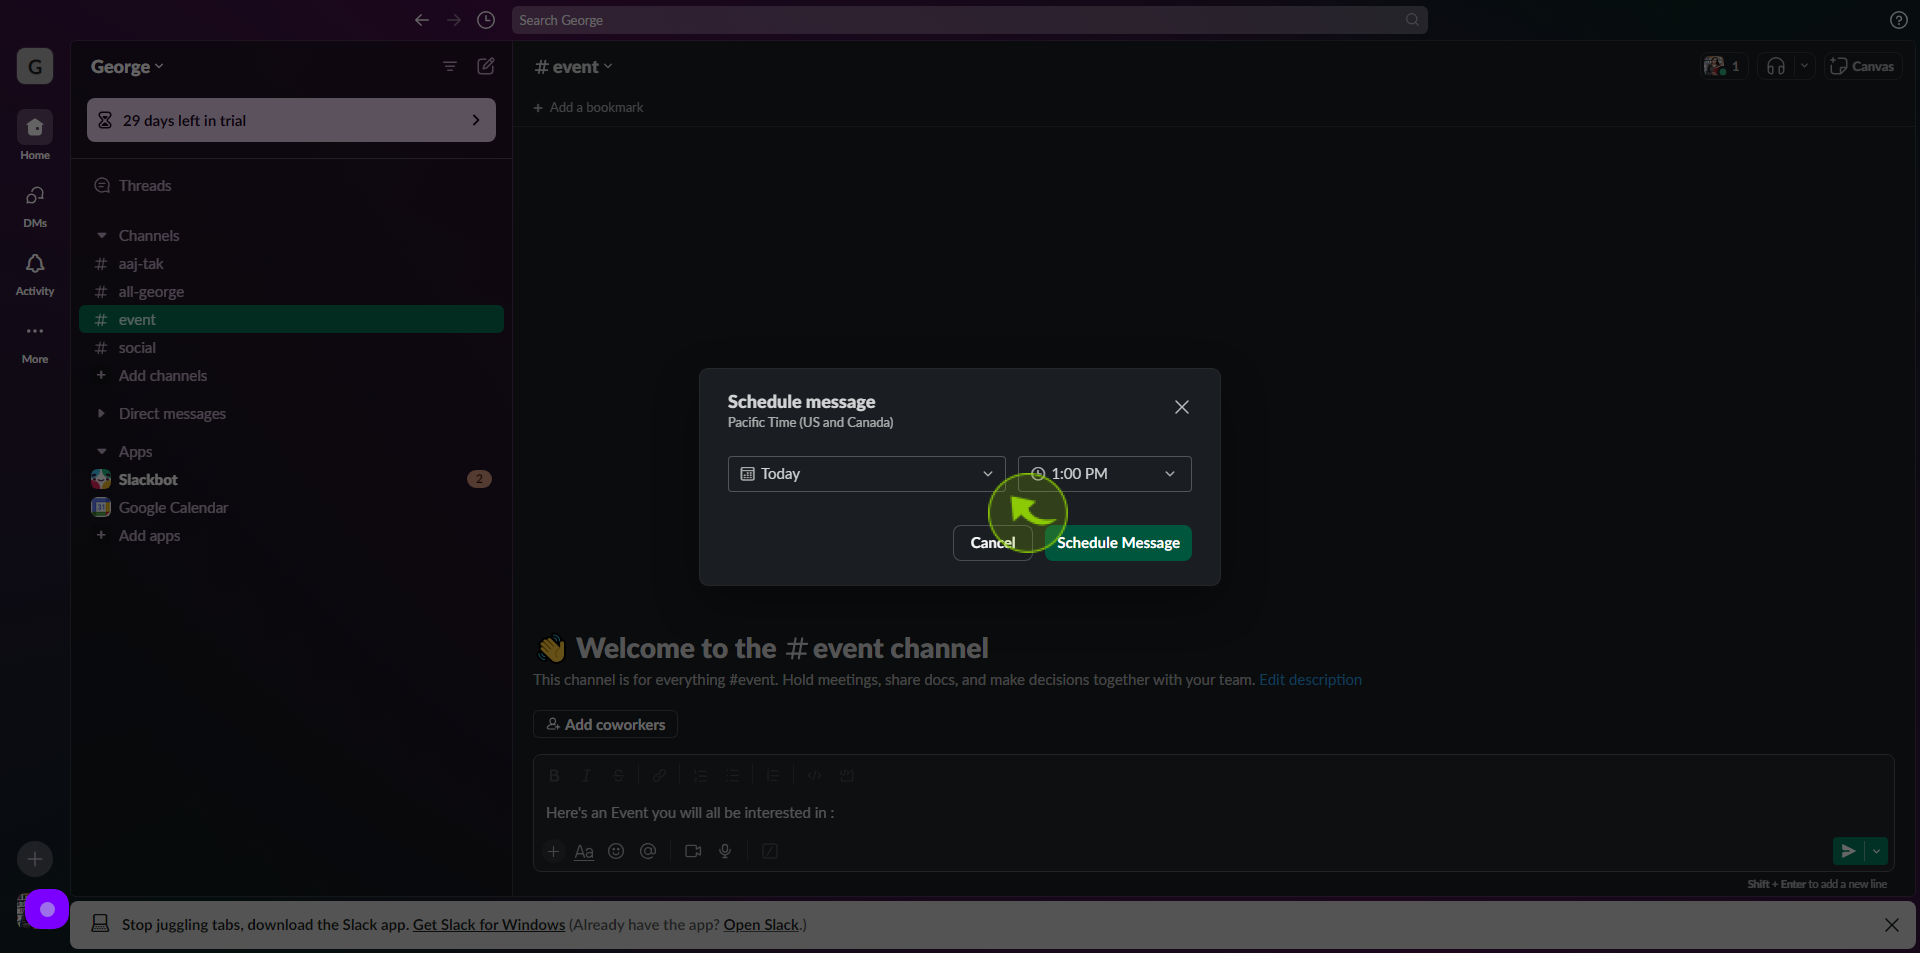This screenshot has height=953, width=1920.
Task: Click the Edit description link
Action: 1310,680
